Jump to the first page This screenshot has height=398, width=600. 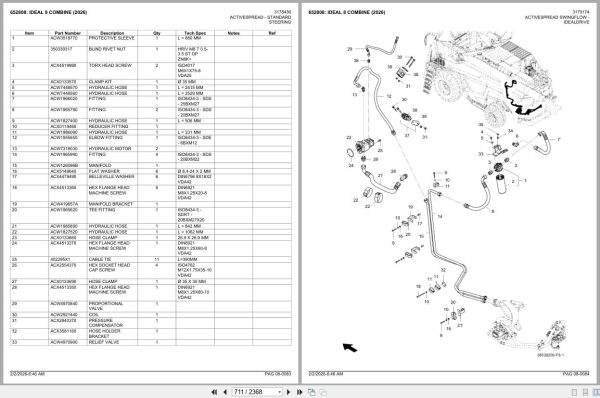click(214, 392)
